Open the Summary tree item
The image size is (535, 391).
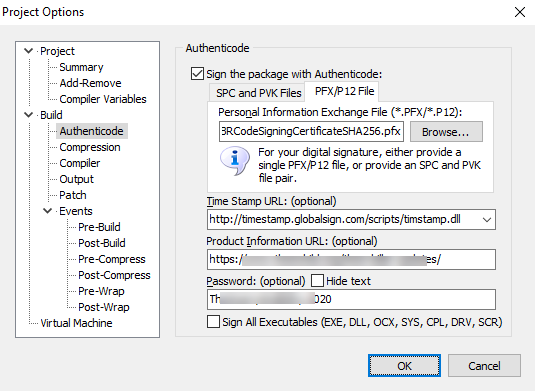coord(81,67)
